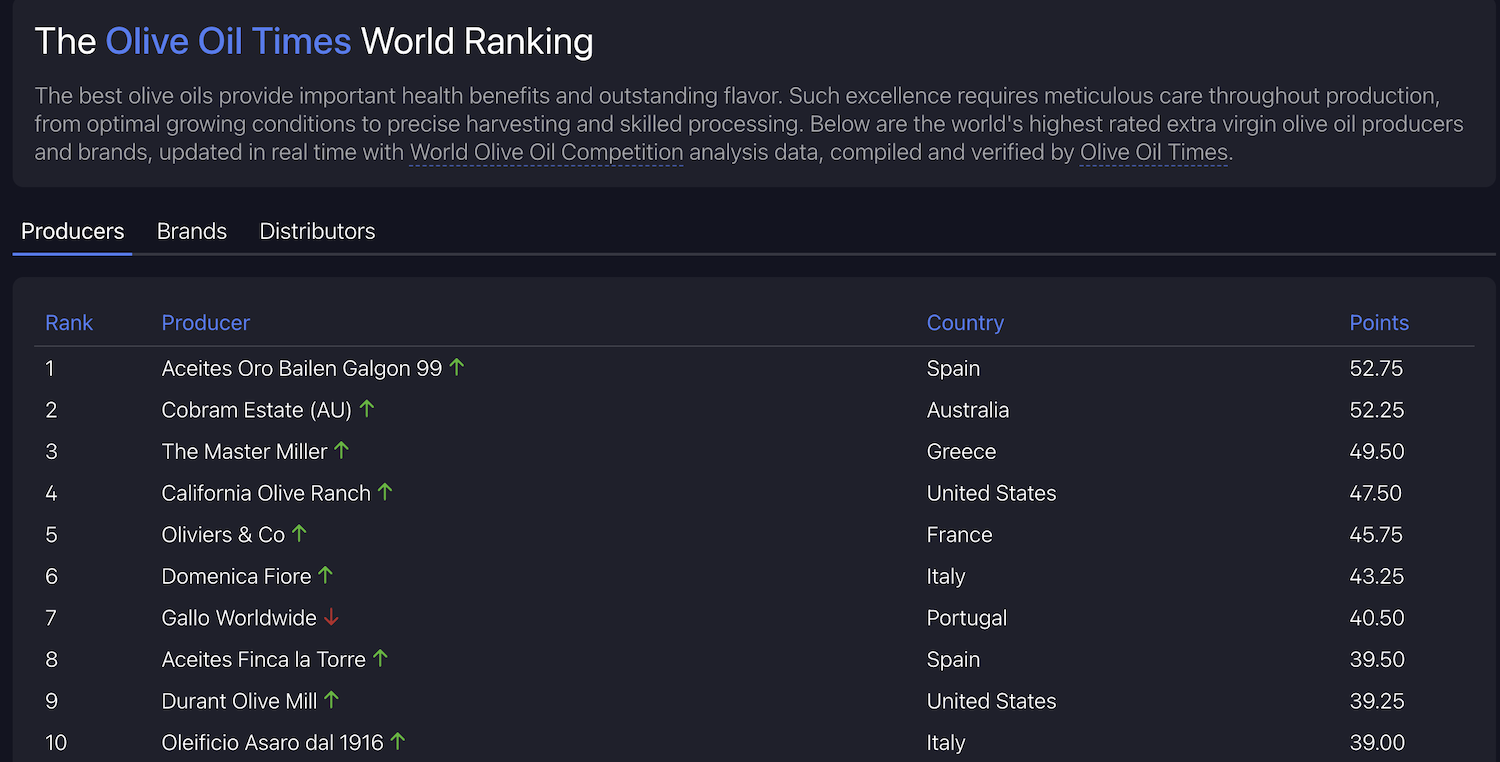Follow the Olive Oil Times link in description

1153,153
